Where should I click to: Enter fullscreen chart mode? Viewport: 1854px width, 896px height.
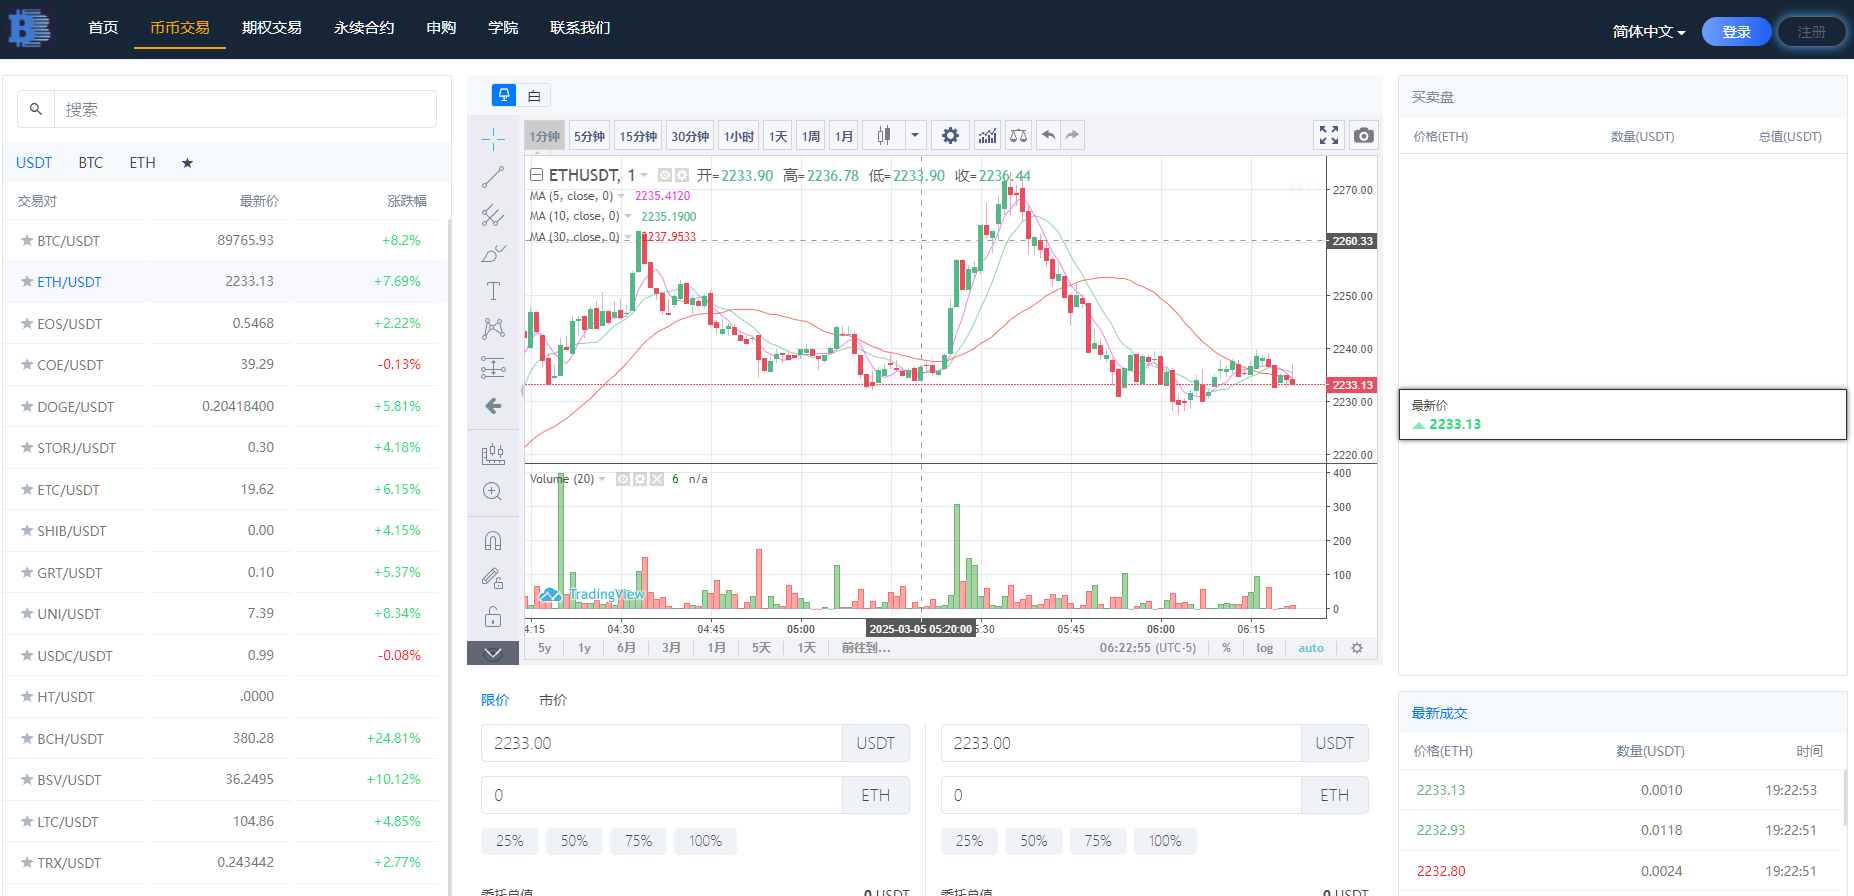1328,136
